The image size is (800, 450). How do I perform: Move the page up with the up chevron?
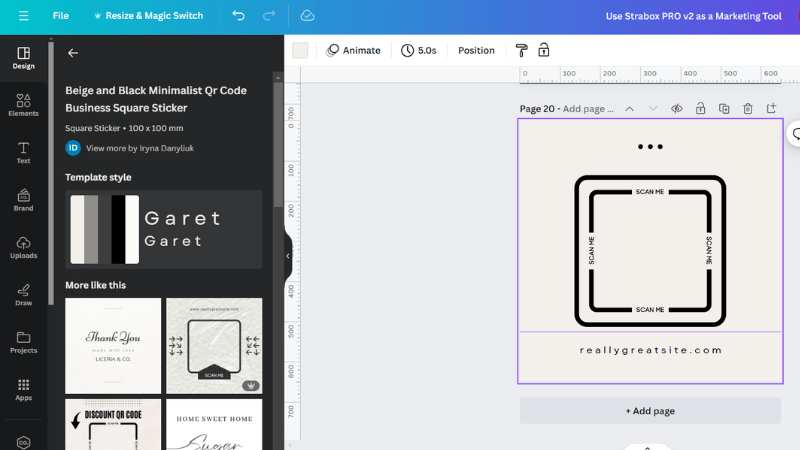[629, 108]
